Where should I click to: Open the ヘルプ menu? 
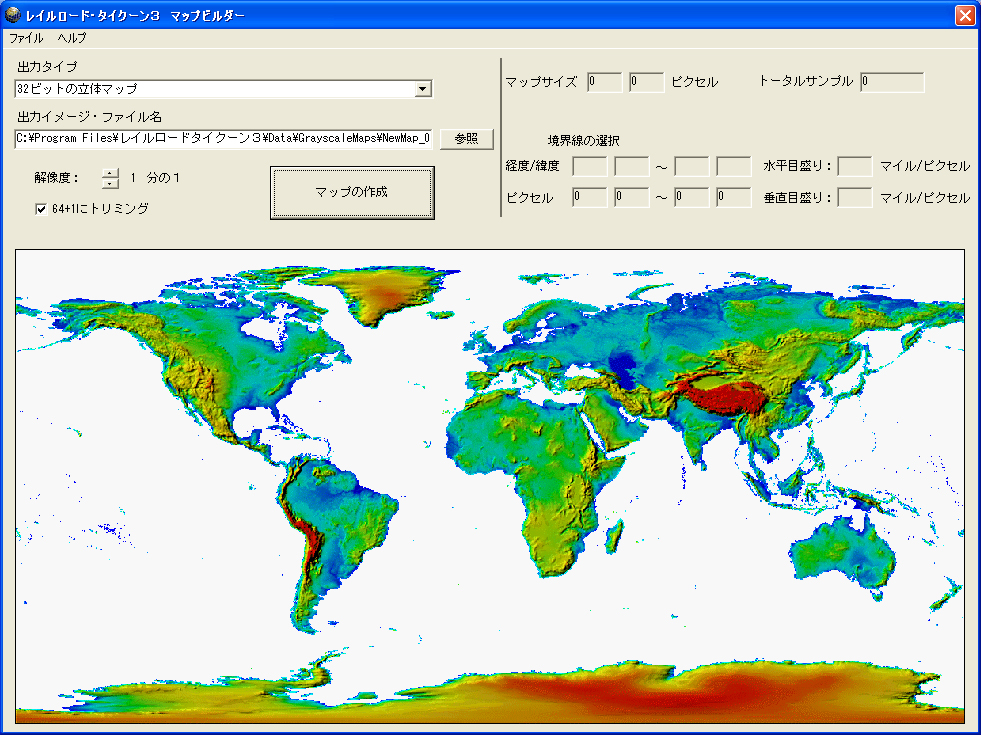72,38
